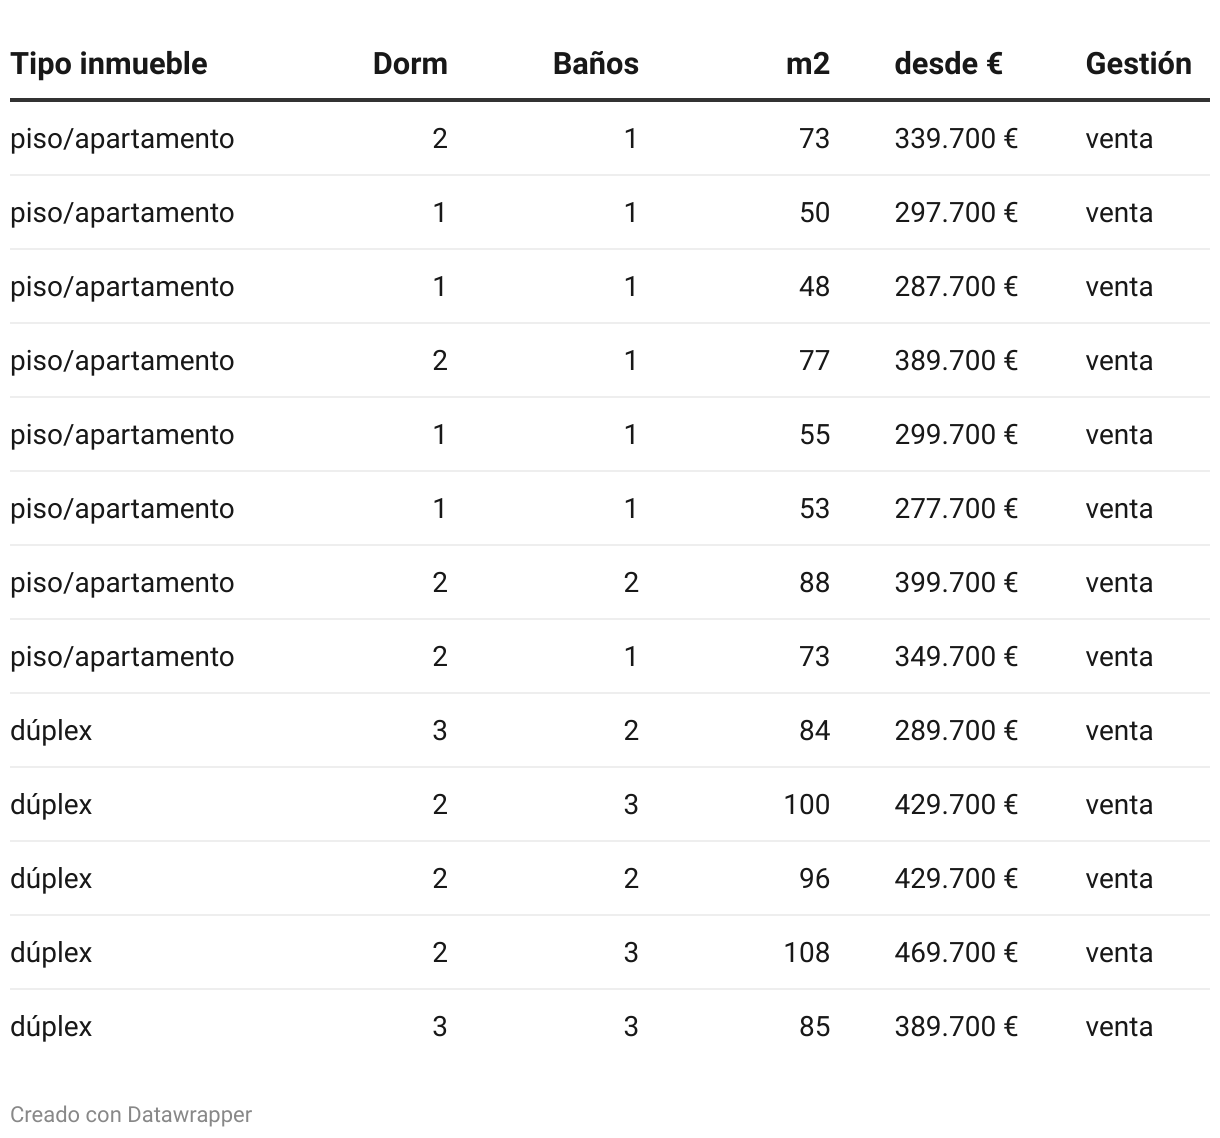The image size is (1220, 1138).
Task: Click the m2 column header
Action: pos(808,64)
